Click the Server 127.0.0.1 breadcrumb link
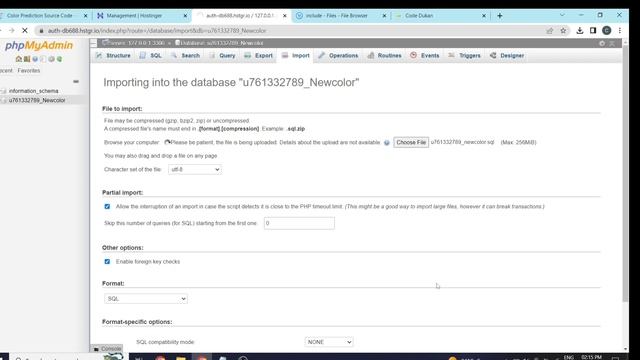Image resolution: width=640 pixels, height=360 pixels. pos(134,43)
